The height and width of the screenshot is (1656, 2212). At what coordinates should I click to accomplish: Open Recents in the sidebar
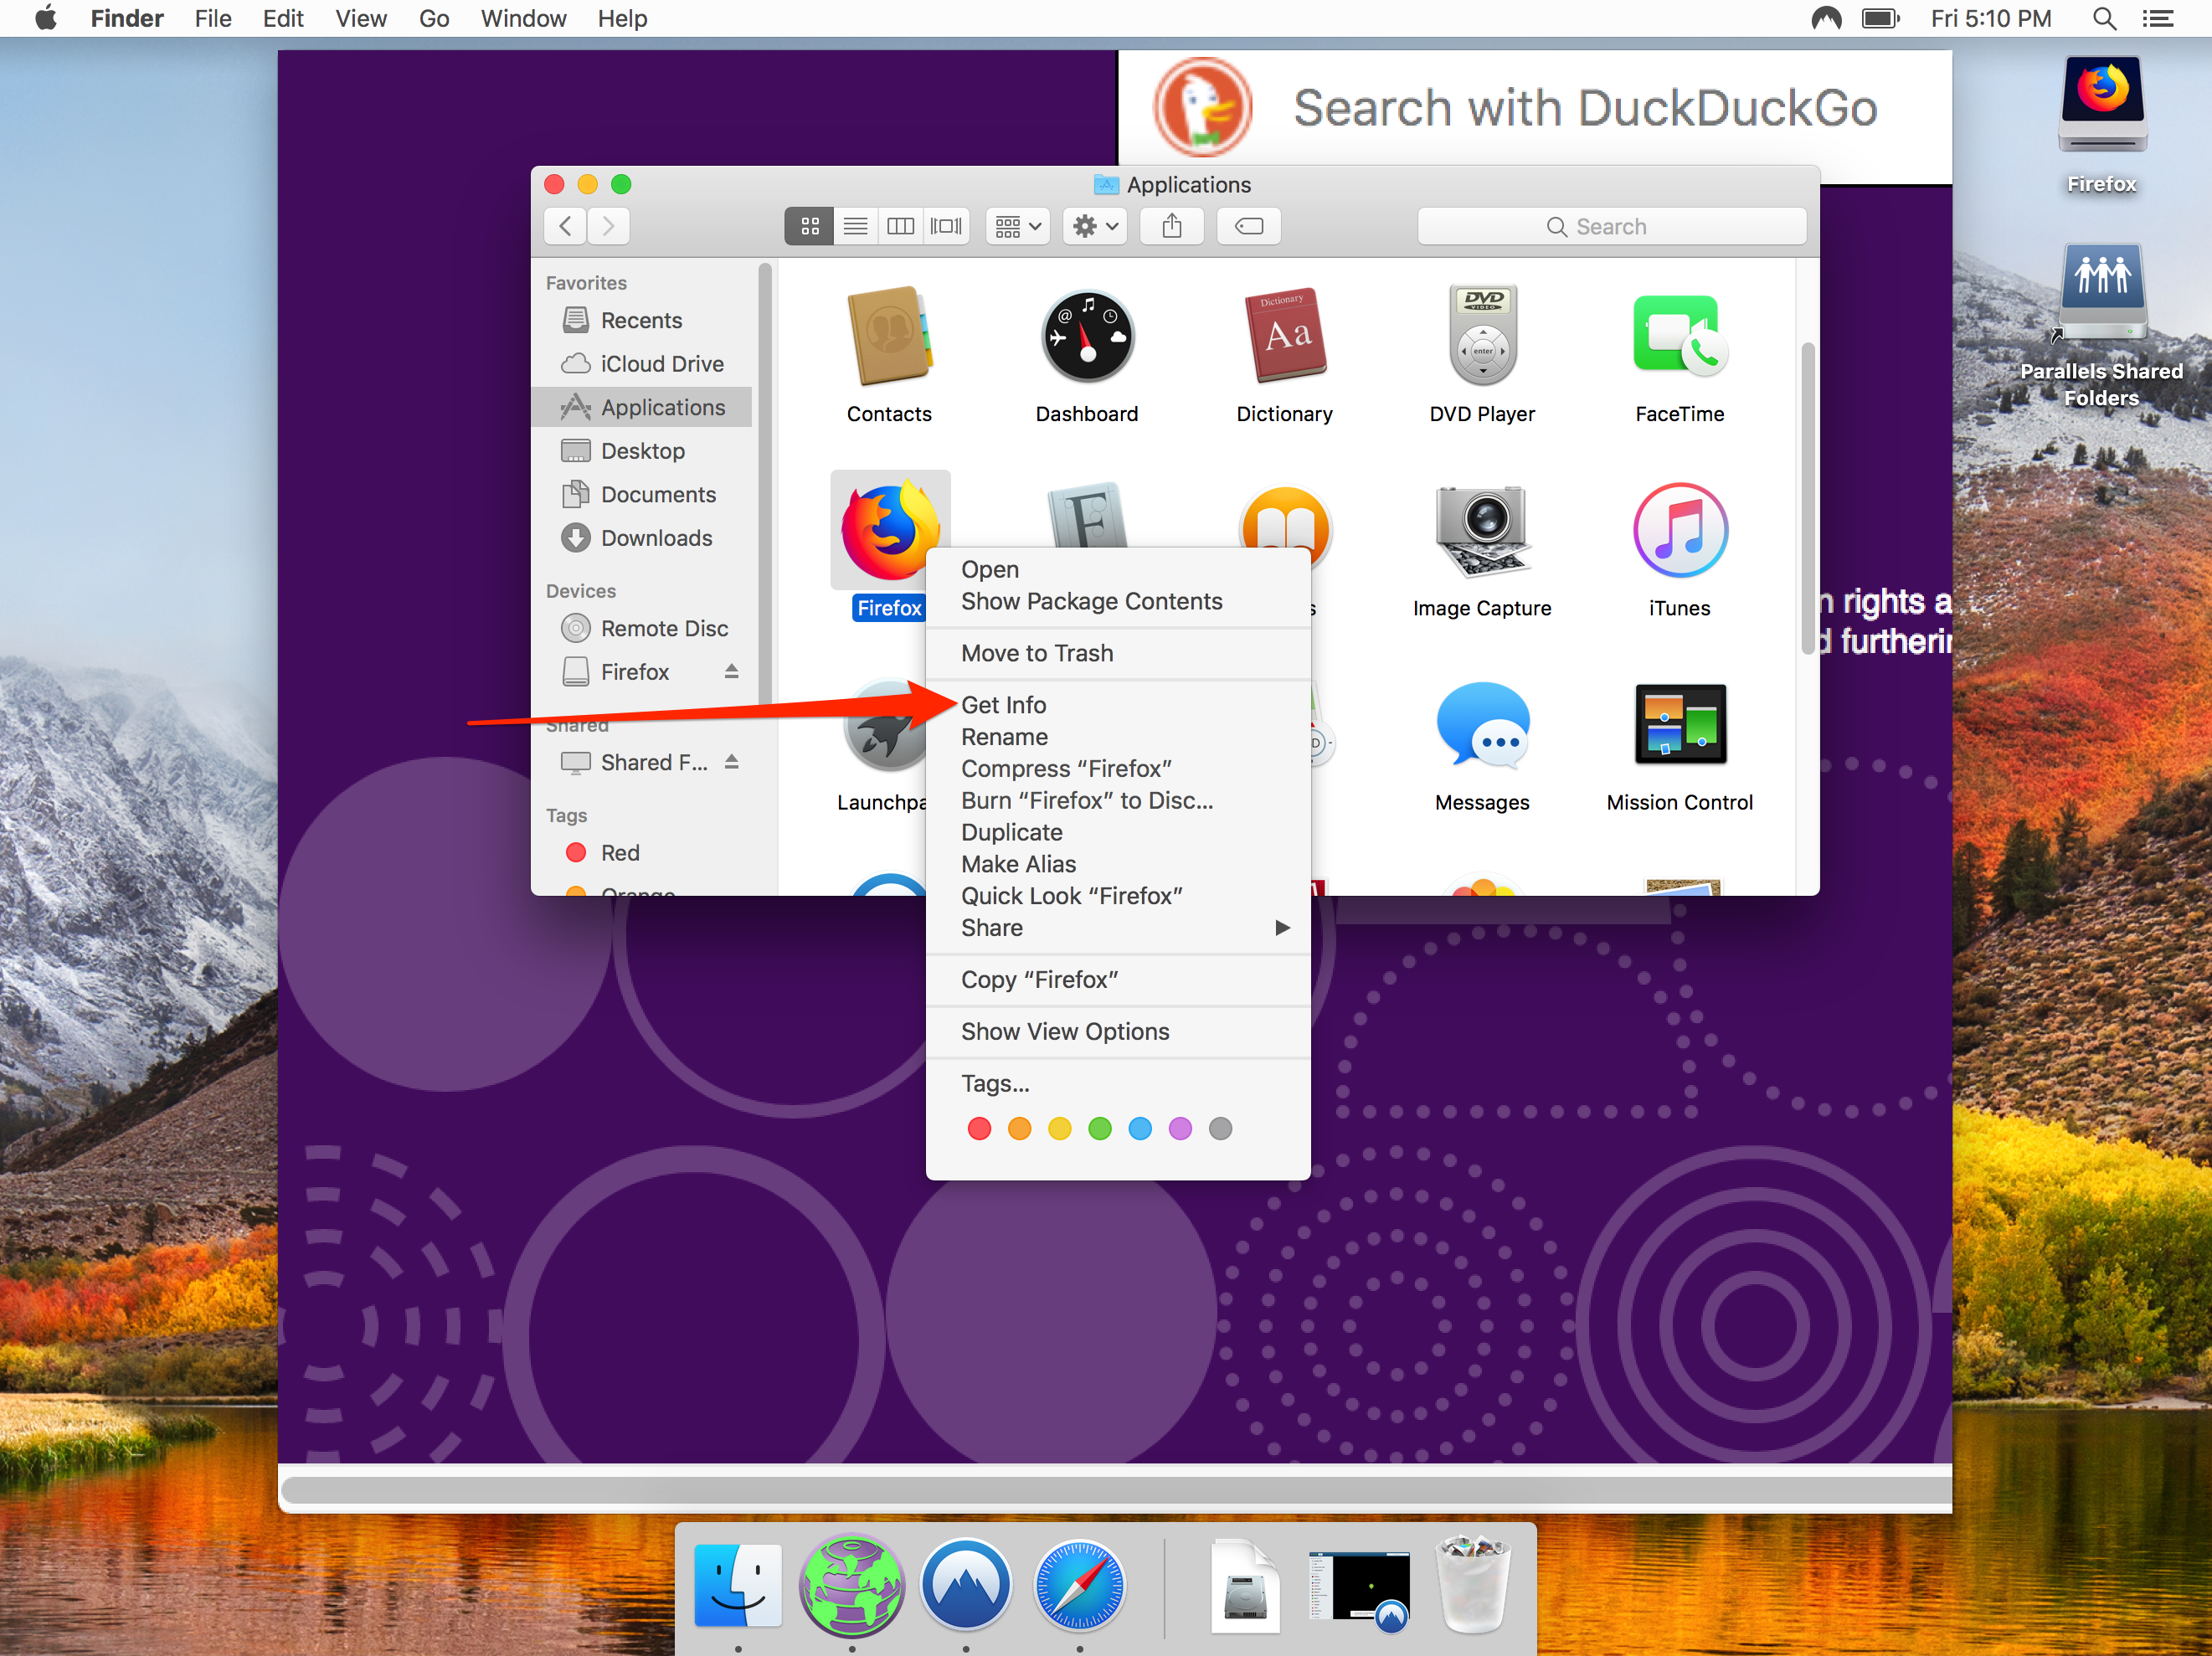(x=642, y=320)
